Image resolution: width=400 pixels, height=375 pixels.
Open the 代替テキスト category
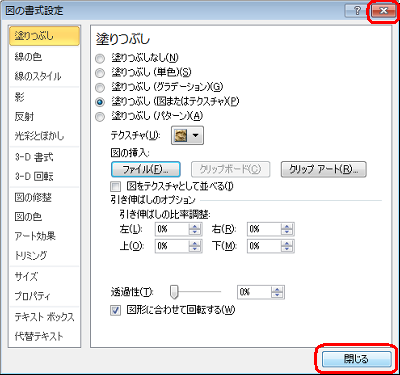click(44, 336)
